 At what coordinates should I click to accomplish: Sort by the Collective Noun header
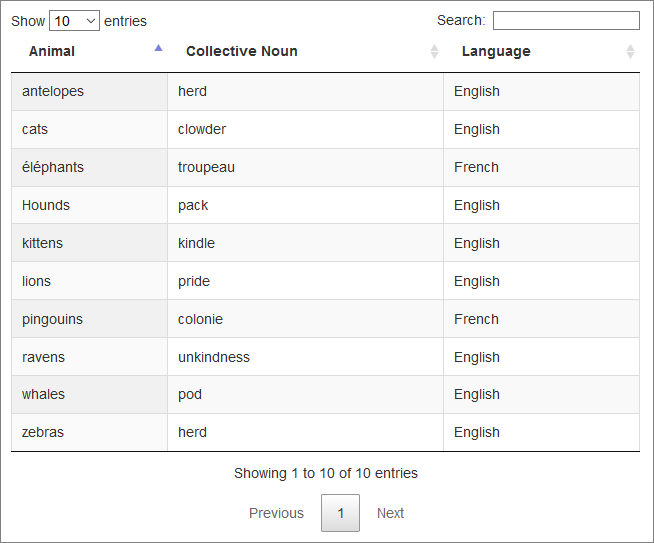242,52
